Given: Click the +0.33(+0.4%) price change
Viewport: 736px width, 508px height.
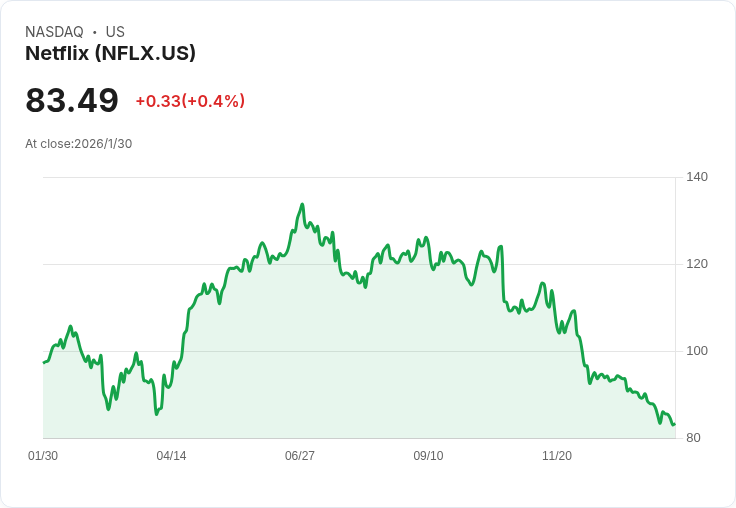Looking at the screenshot, I should 190,101.
